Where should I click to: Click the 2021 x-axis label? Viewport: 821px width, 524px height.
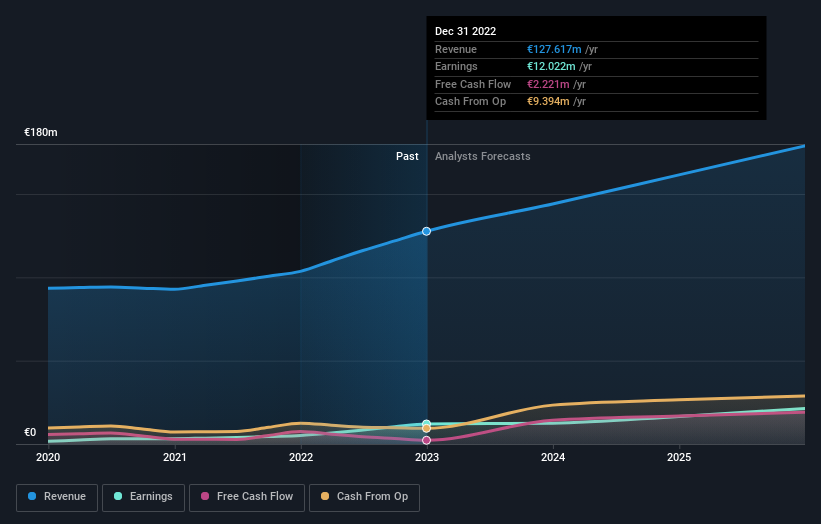174,458
